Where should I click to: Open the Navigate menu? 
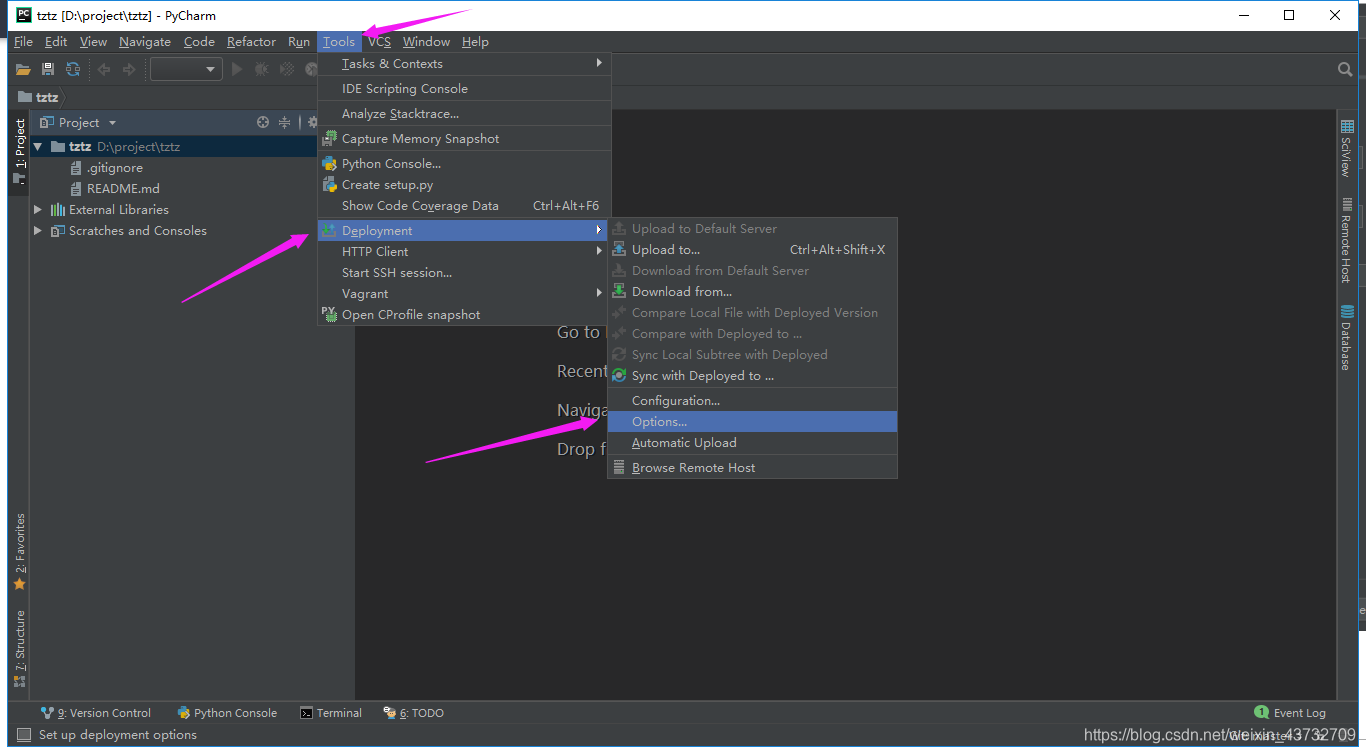coord(145,42)
